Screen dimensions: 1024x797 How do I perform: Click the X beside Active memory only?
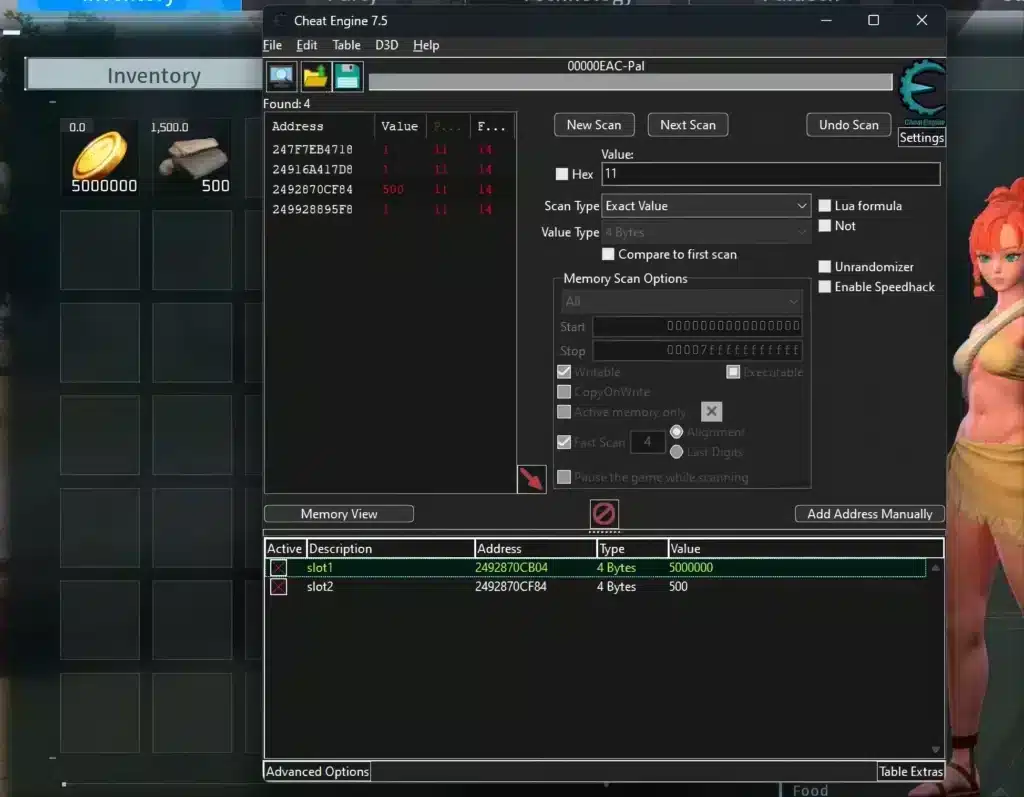point(711,412)
